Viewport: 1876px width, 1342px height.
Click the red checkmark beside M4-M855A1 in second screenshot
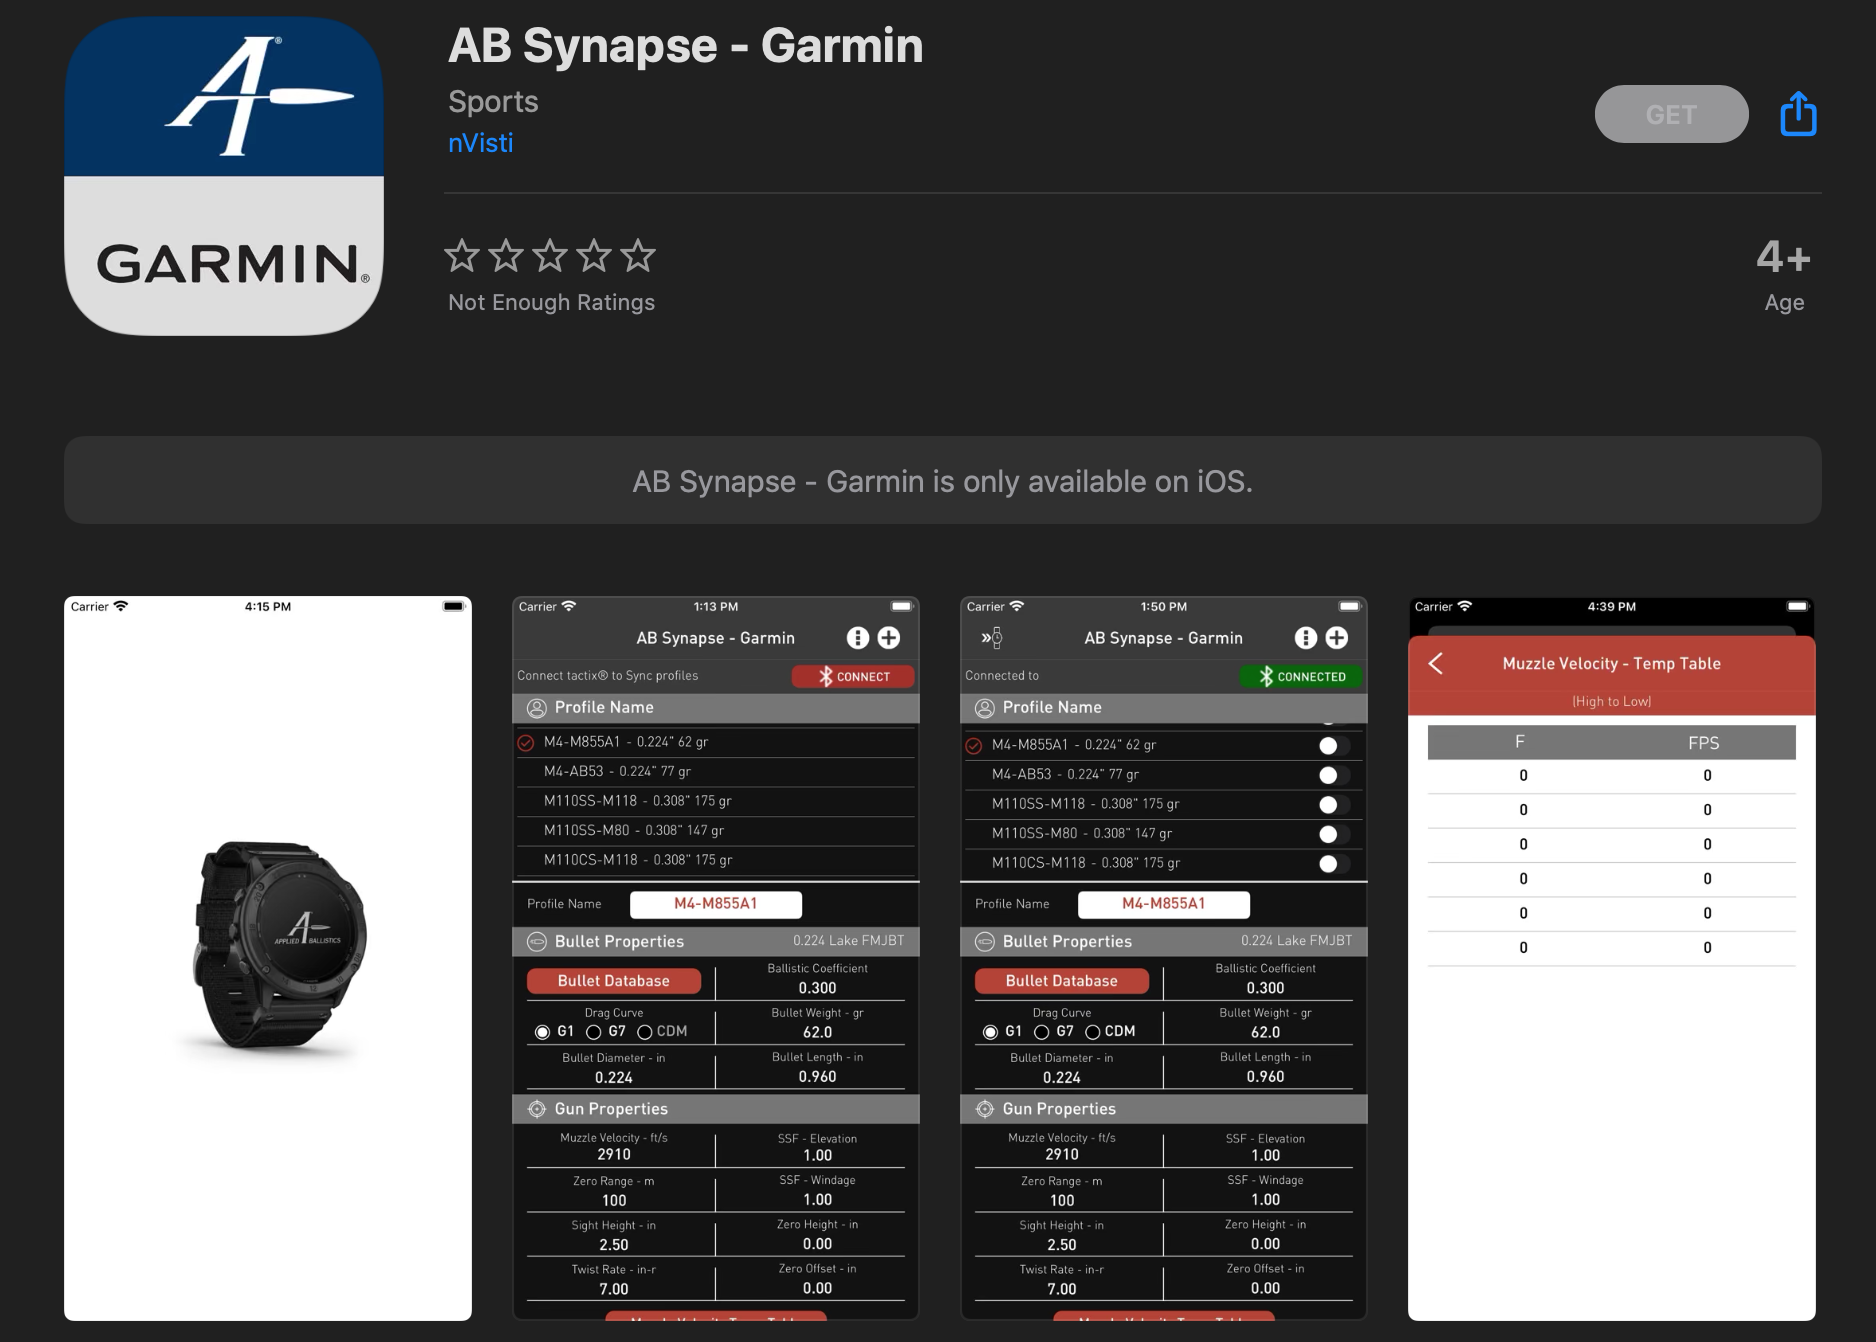(x=526, y=743)
